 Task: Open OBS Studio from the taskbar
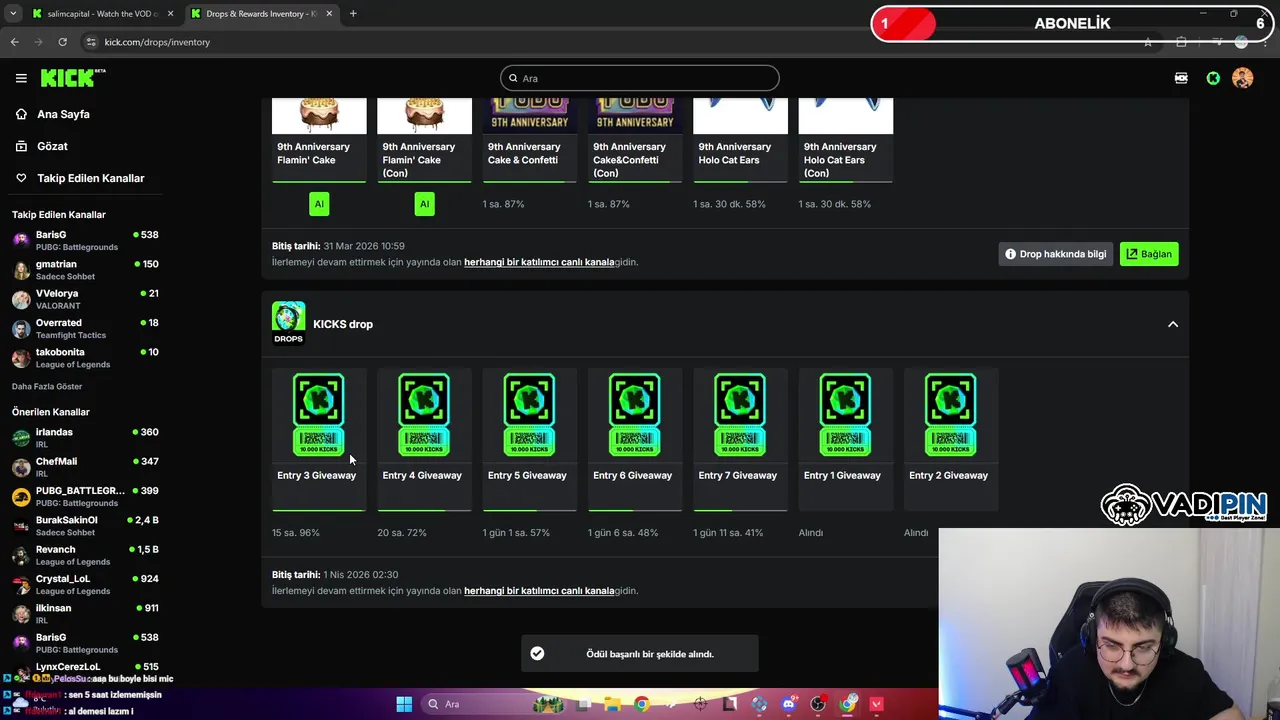pyautogui.click(x=818, y=704)
